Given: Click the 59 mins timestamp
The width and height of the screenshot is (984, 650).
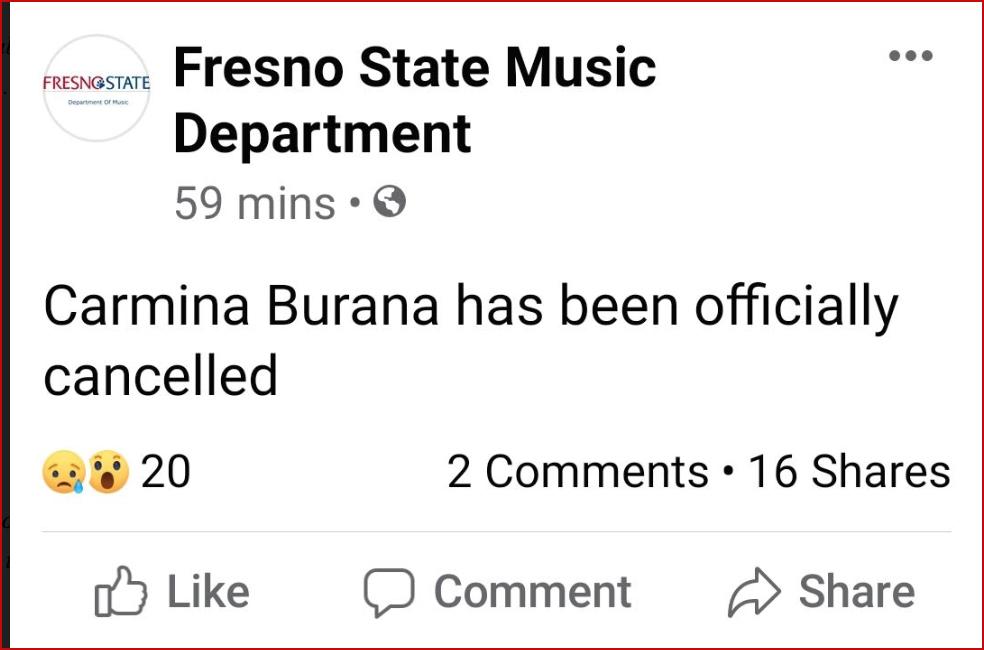Looking at the screenshot, I should click(254, 204).
